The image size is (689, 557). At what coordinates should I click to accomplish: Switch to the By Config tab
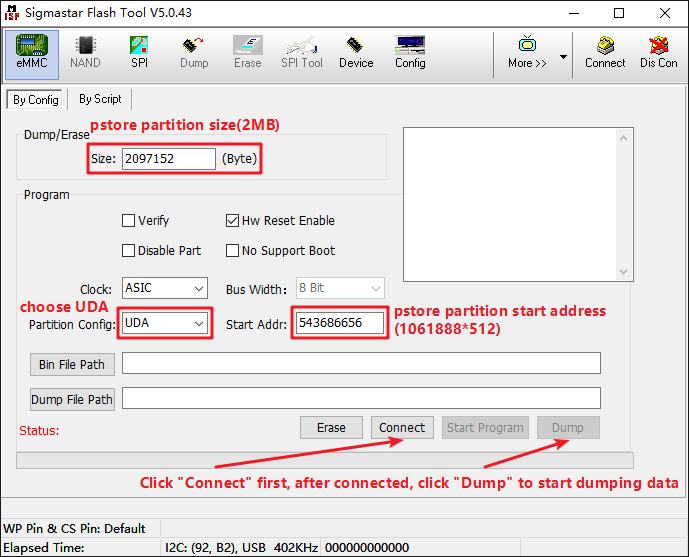(35, 100)
